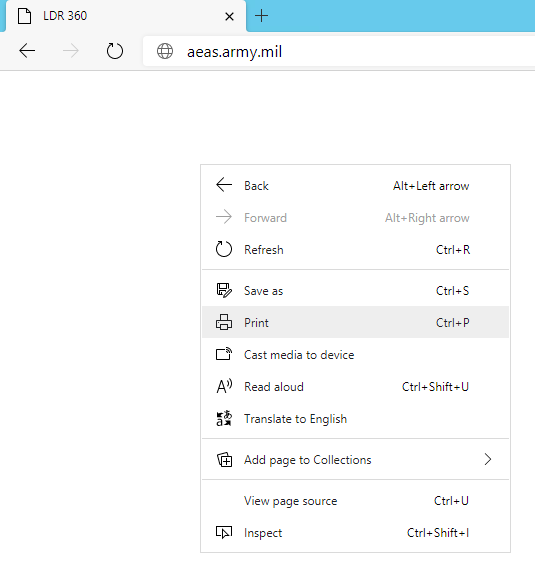Click the Translate language icon
Viewport: 535px width, 574px height.
tap(224, 418)
